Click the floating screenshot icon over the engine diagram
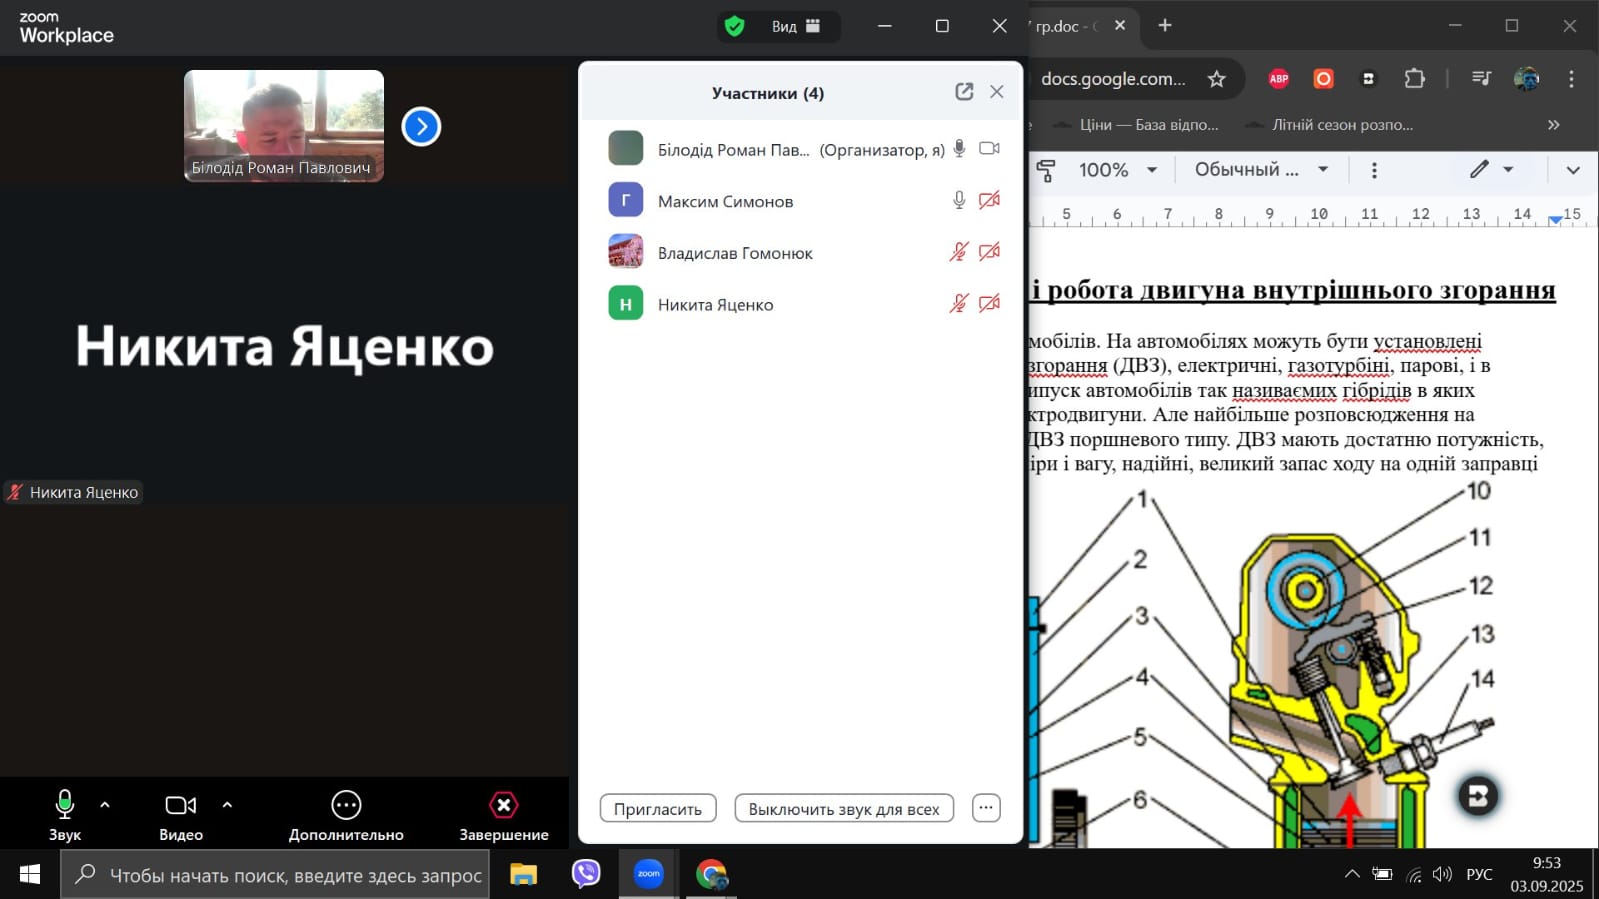This screenshot has width=1599, height=899. tap(1478, 796)
